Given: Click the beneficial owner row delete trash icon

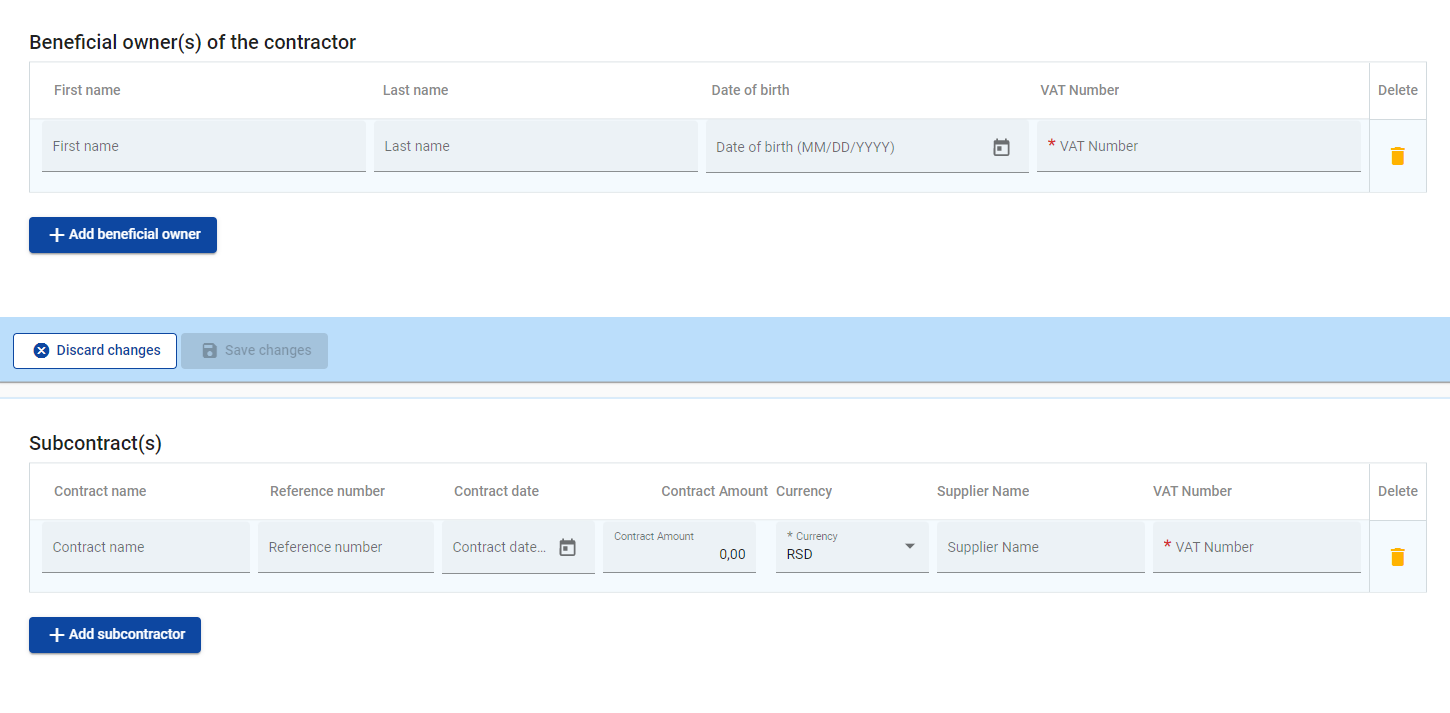Looking at the screenshot, I should (1397, 156).
